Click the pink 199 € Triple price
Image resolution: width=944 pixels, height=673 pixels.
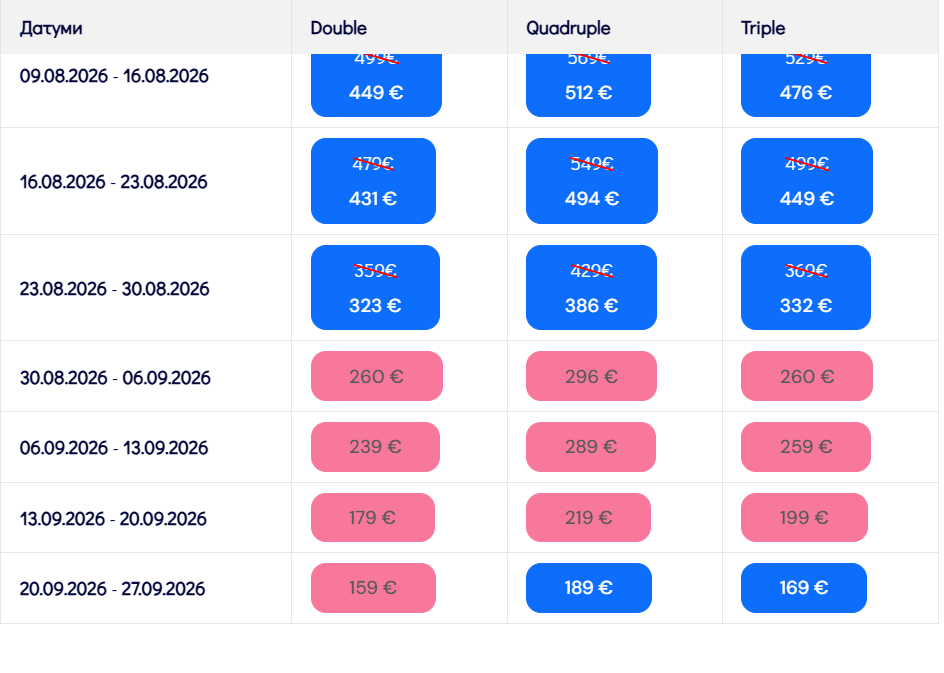pos(804,518)
